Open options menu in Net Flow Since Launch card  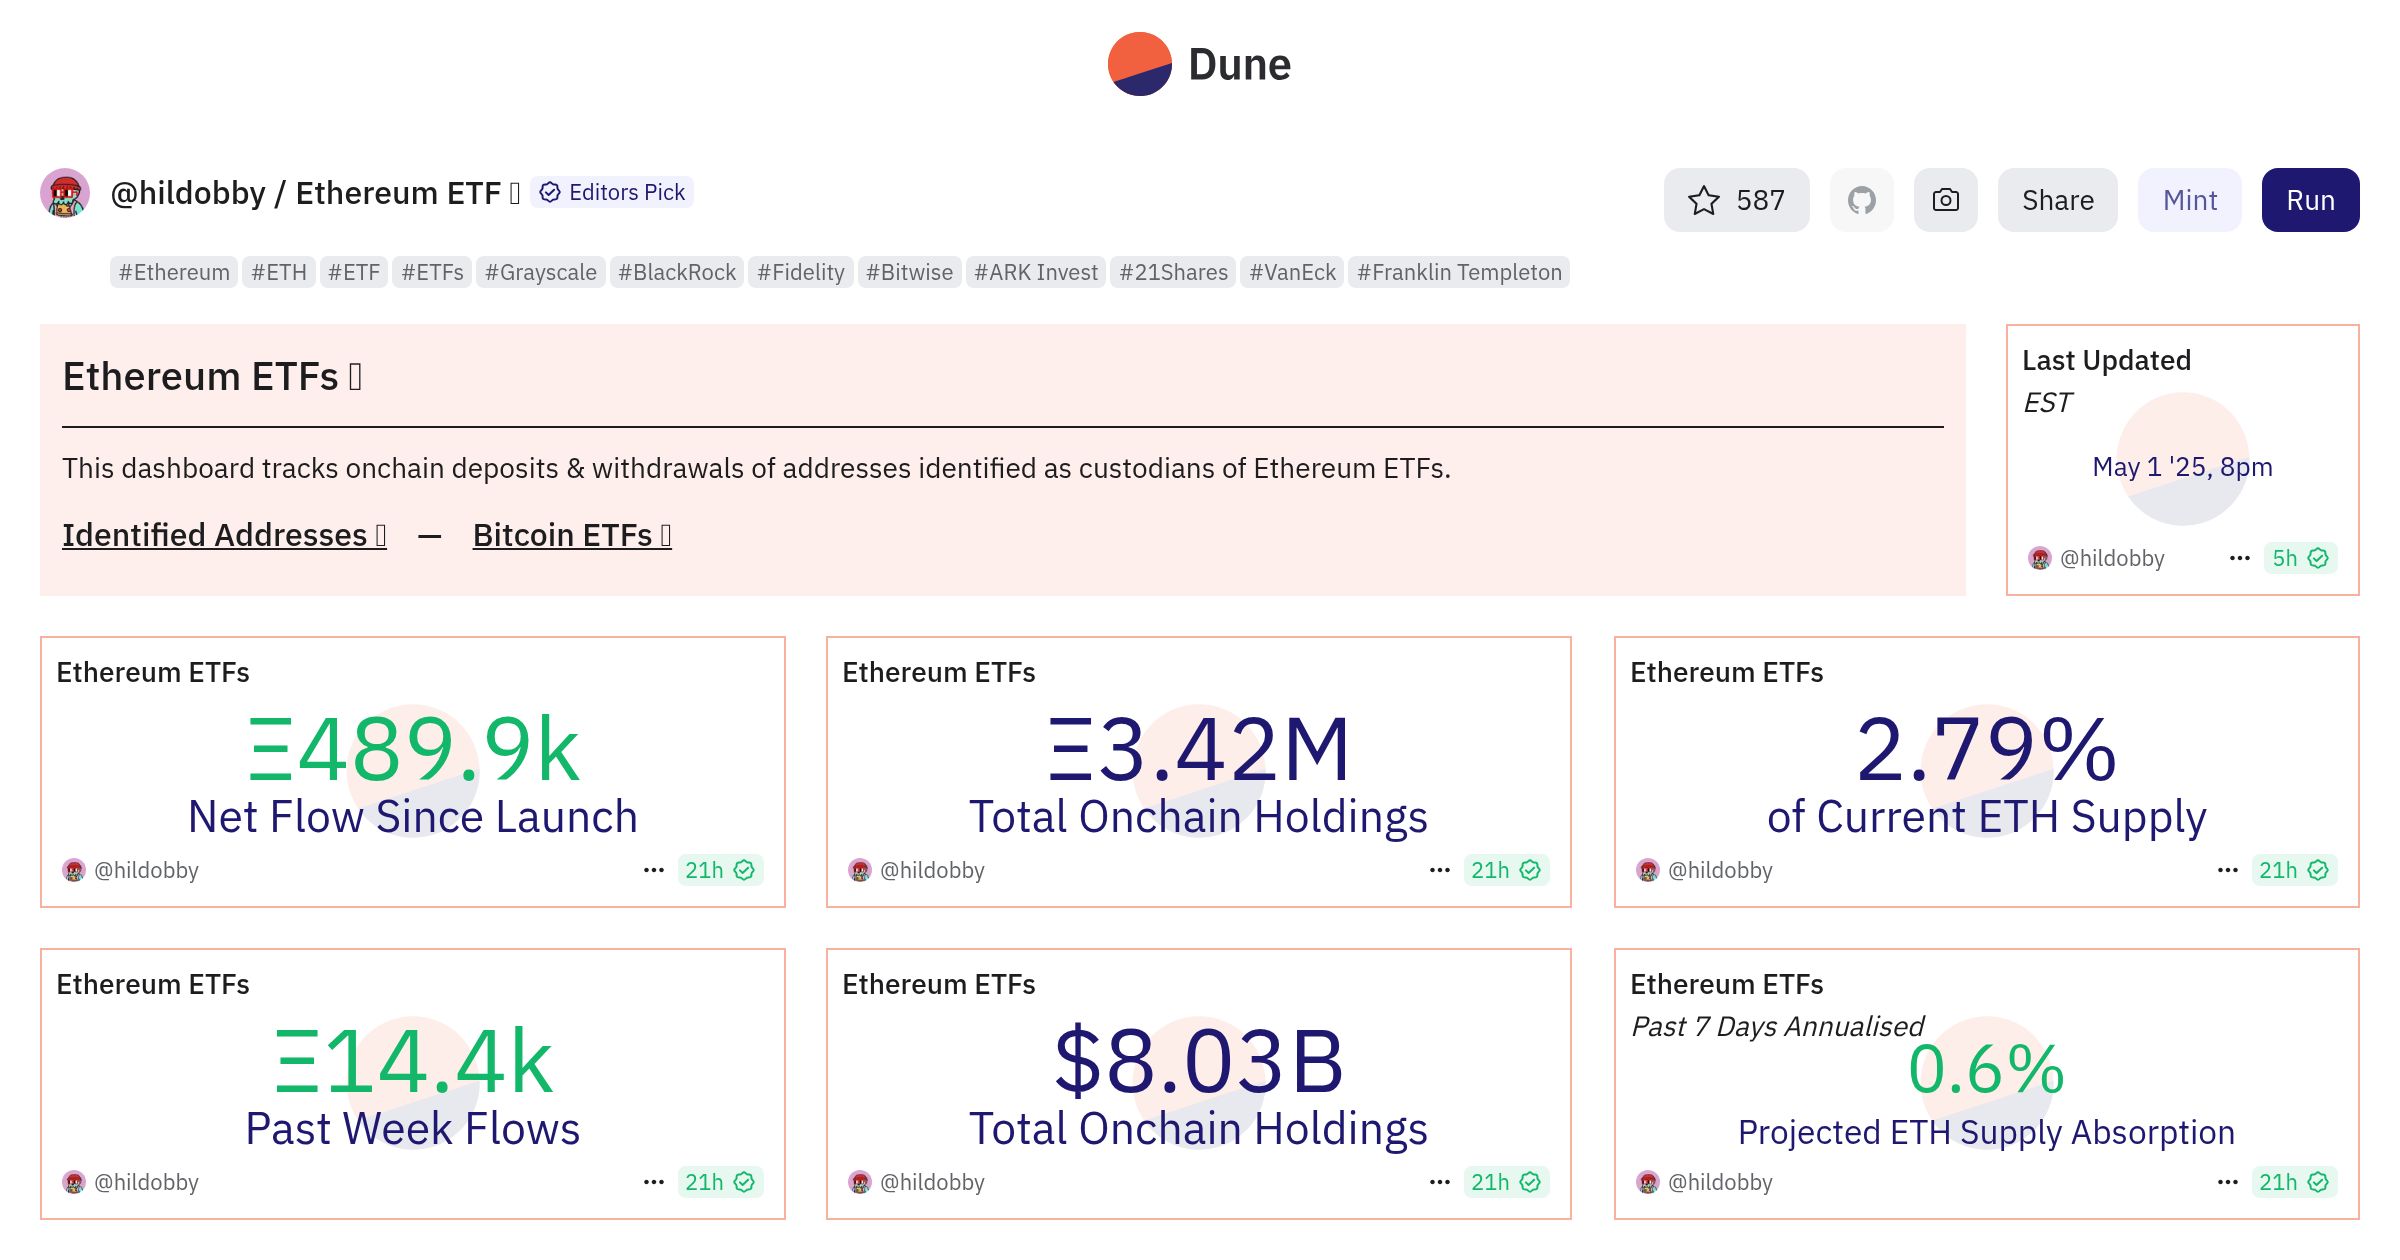tap(654, 870)
